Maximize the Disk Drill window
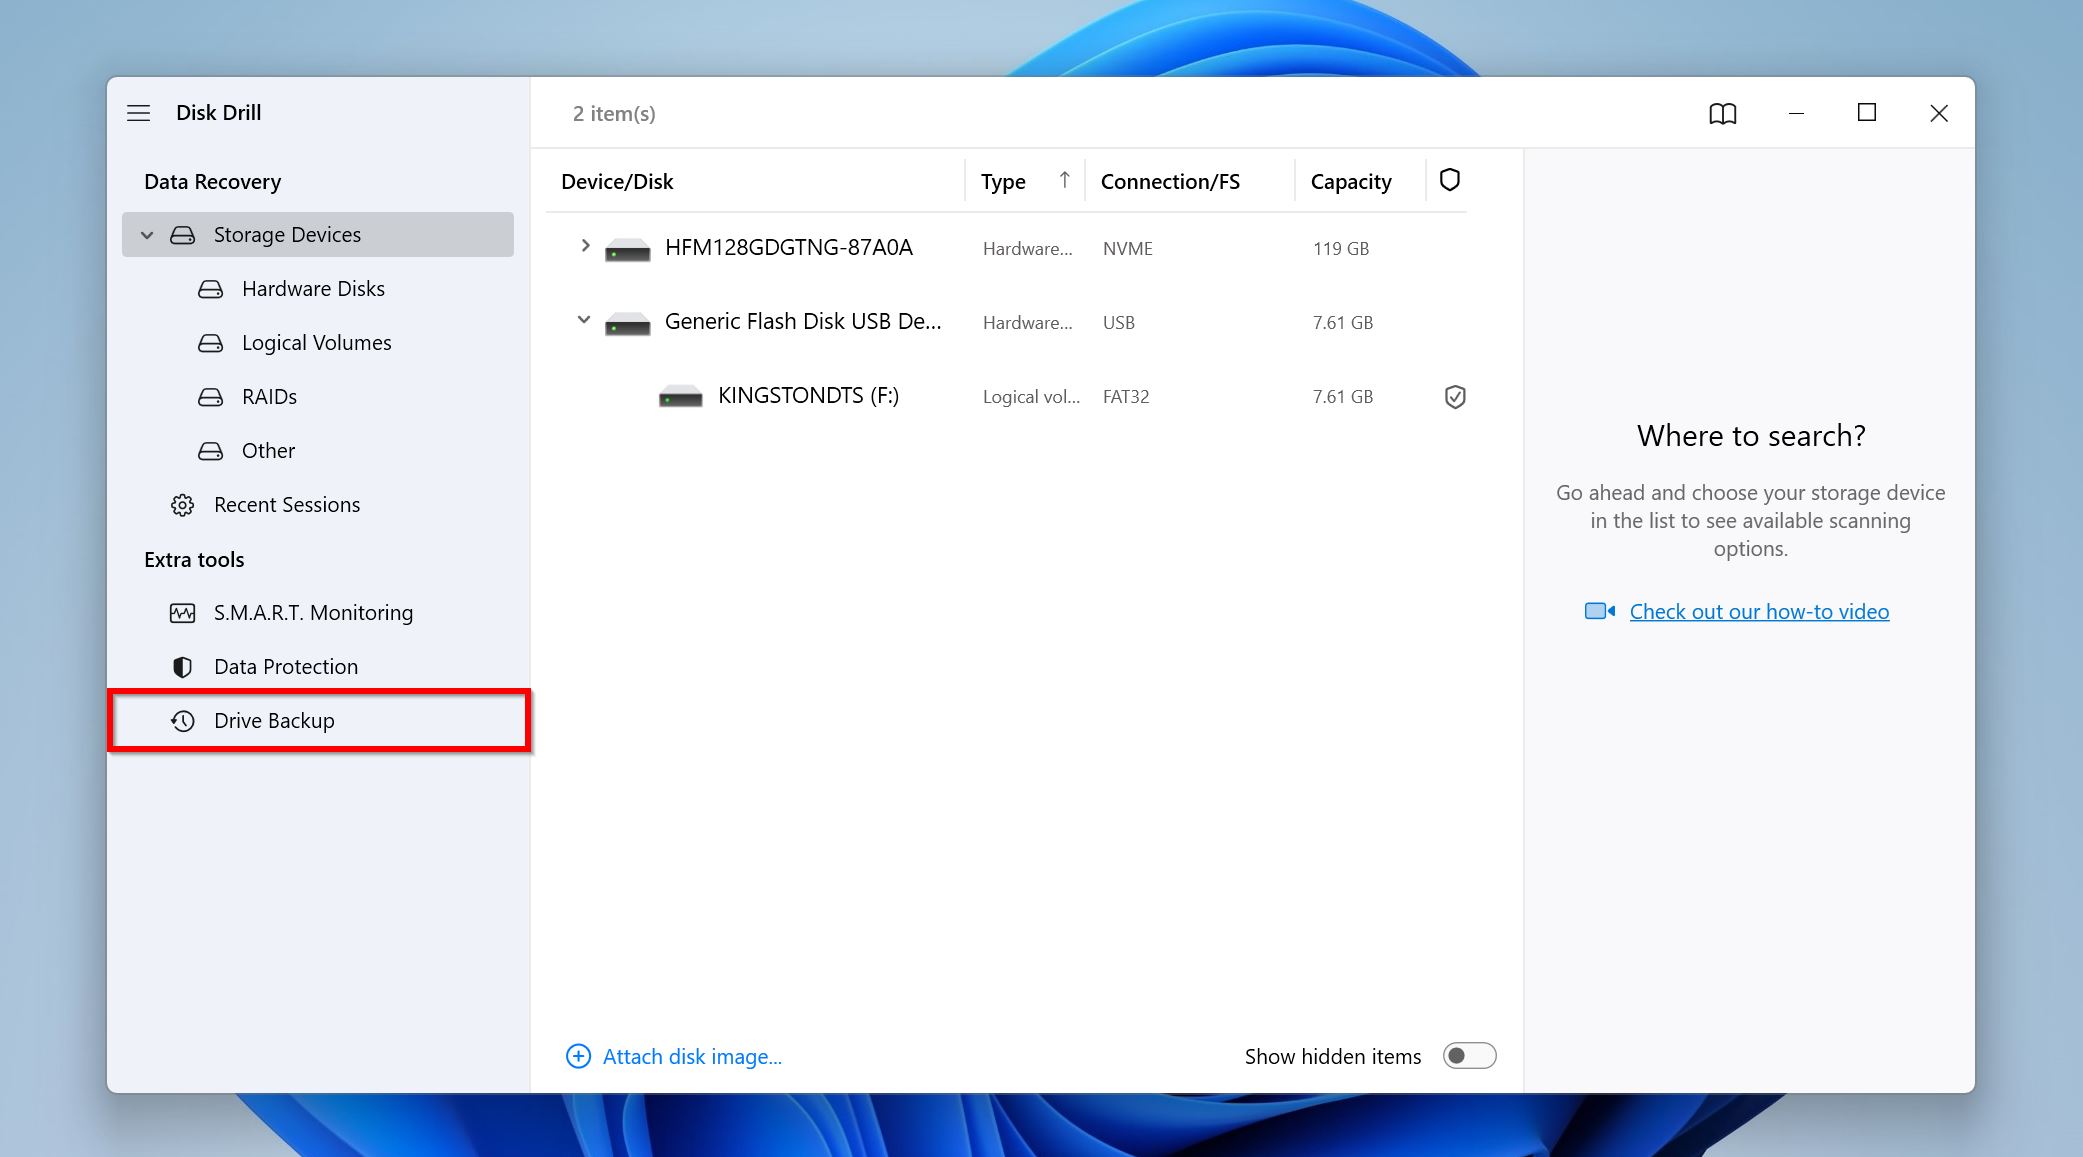Image resolution: width=2083 pixels, height=1157 pixels. point(1866,113)
